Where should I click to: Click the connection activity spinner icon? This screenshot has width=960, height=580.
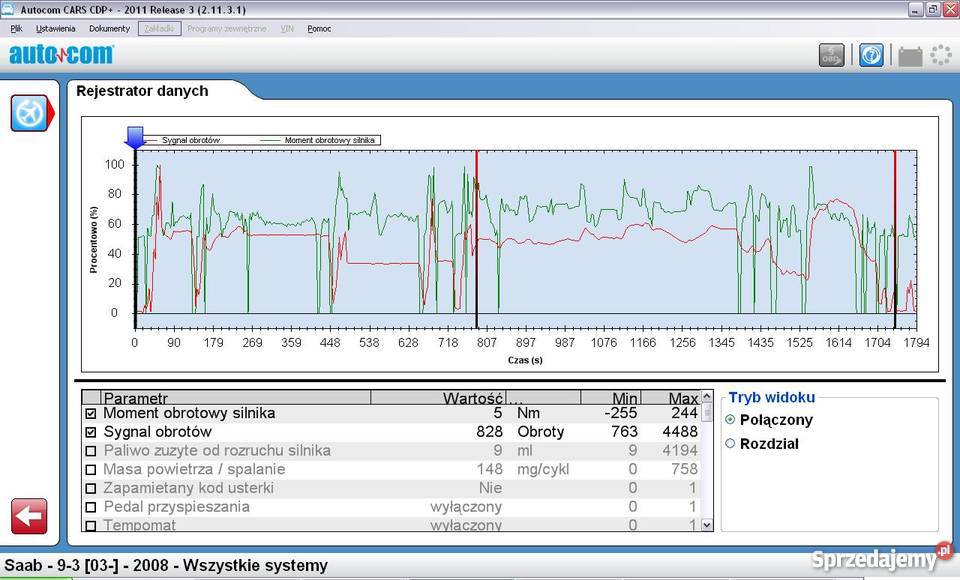point(940,55)
